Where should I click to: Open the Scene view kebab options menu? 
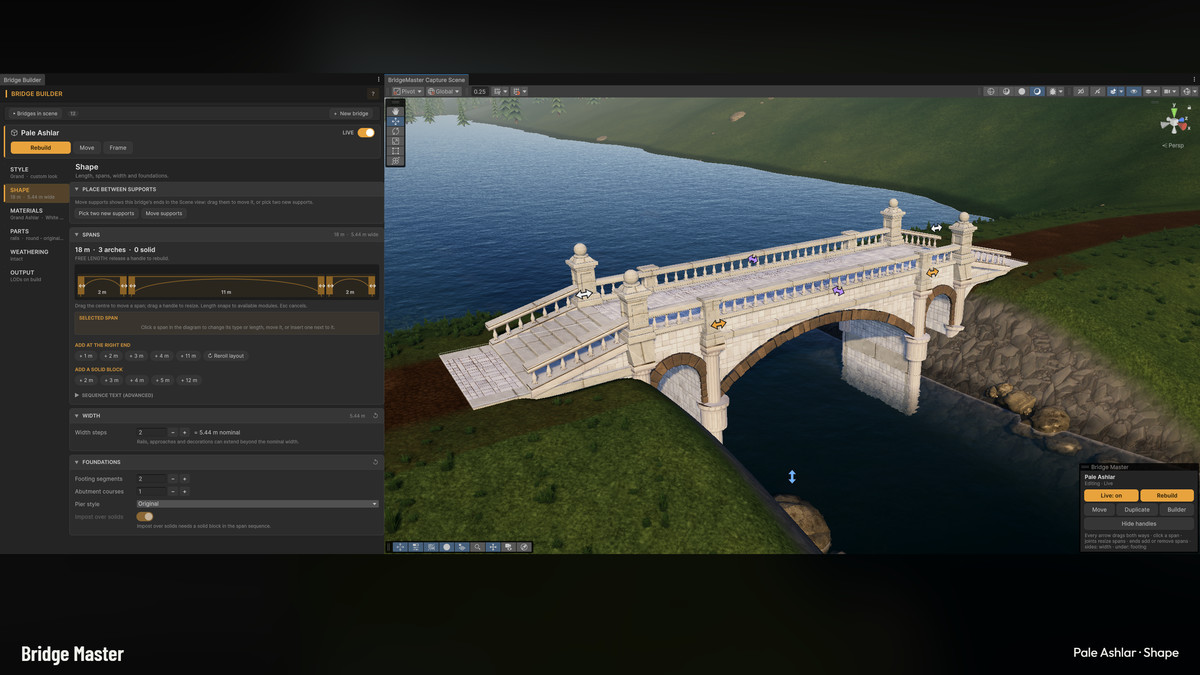coord(1195,79)
